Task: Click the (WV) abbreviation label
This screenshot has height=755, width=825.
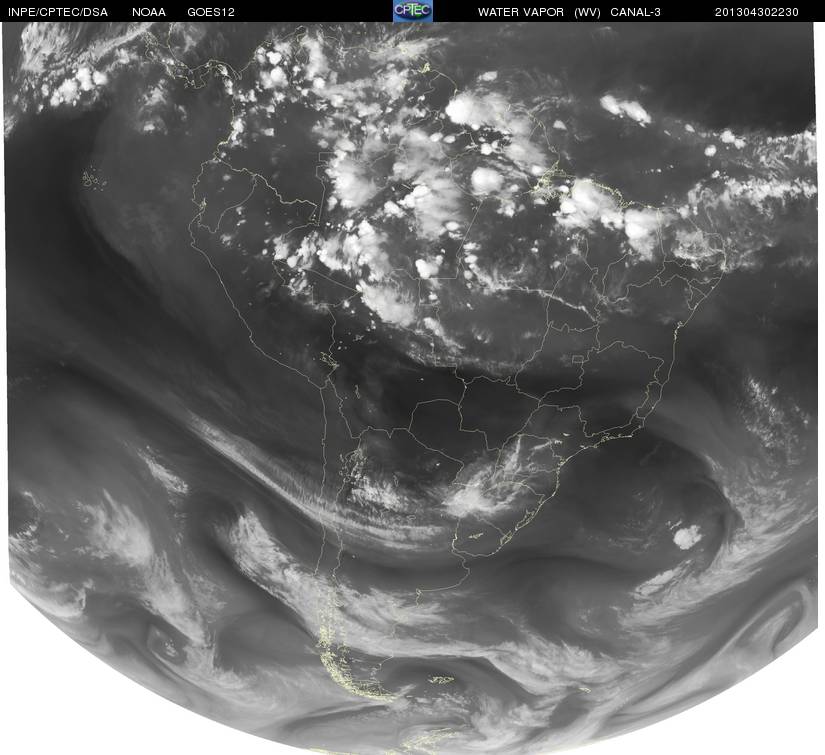Action: pos(587,12)
